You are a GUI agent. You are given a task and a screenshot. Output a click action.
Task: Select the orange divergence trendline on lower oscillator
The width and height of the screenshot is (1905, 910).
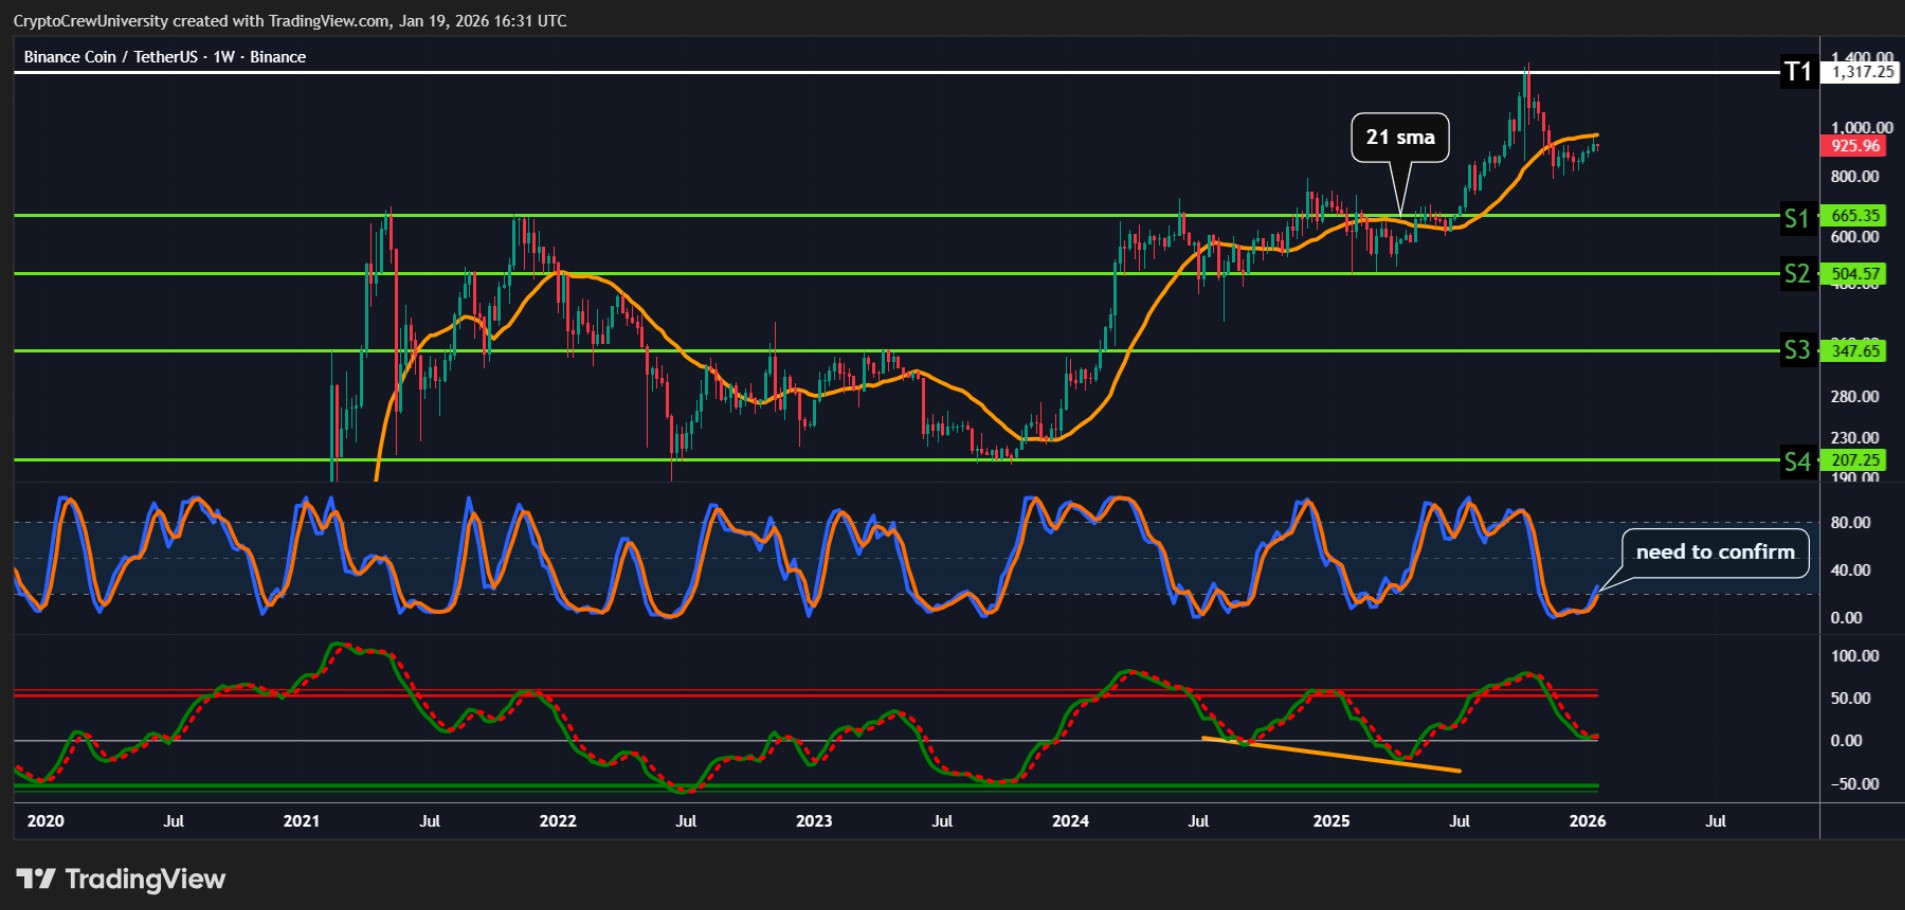click(x=1330, y=755)
